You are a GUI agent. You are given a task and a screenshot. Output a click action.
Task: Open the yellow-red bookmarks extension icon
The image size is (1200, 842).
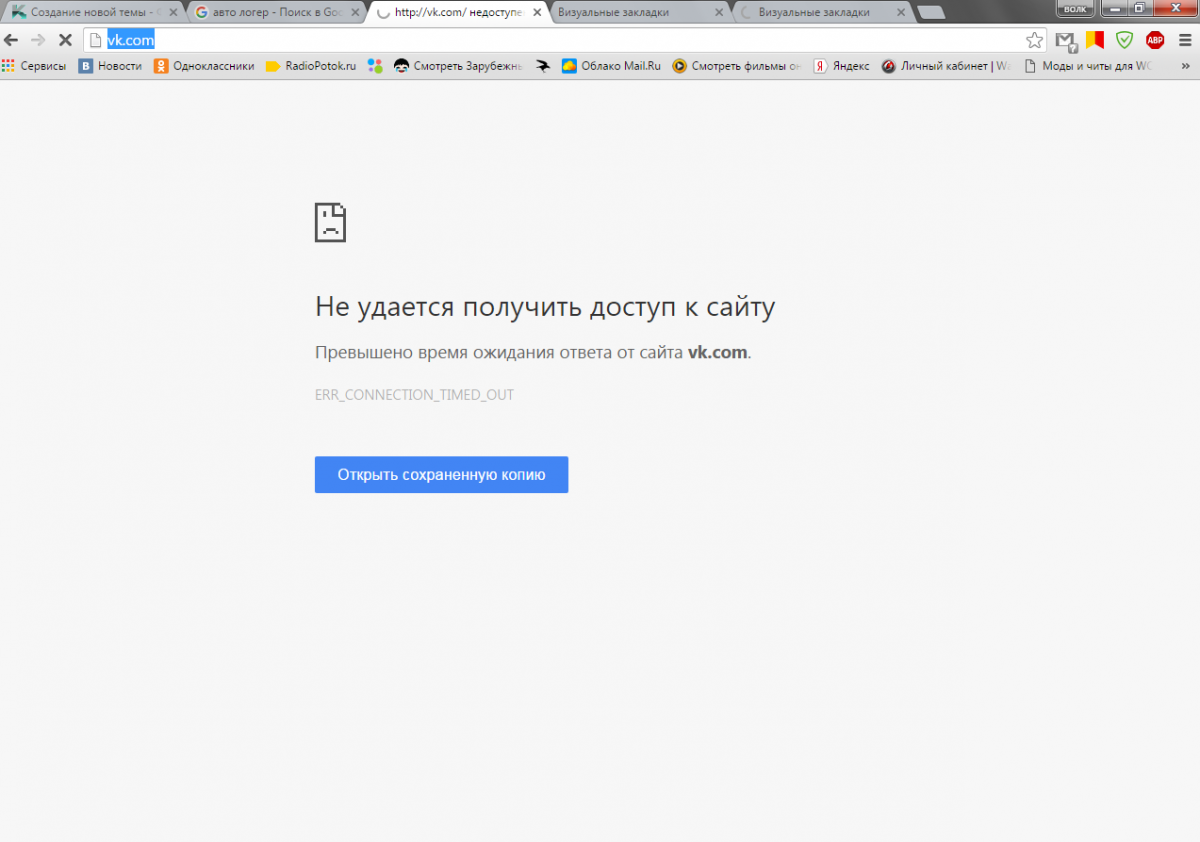pyautogui.click(x=1095, y=40)
